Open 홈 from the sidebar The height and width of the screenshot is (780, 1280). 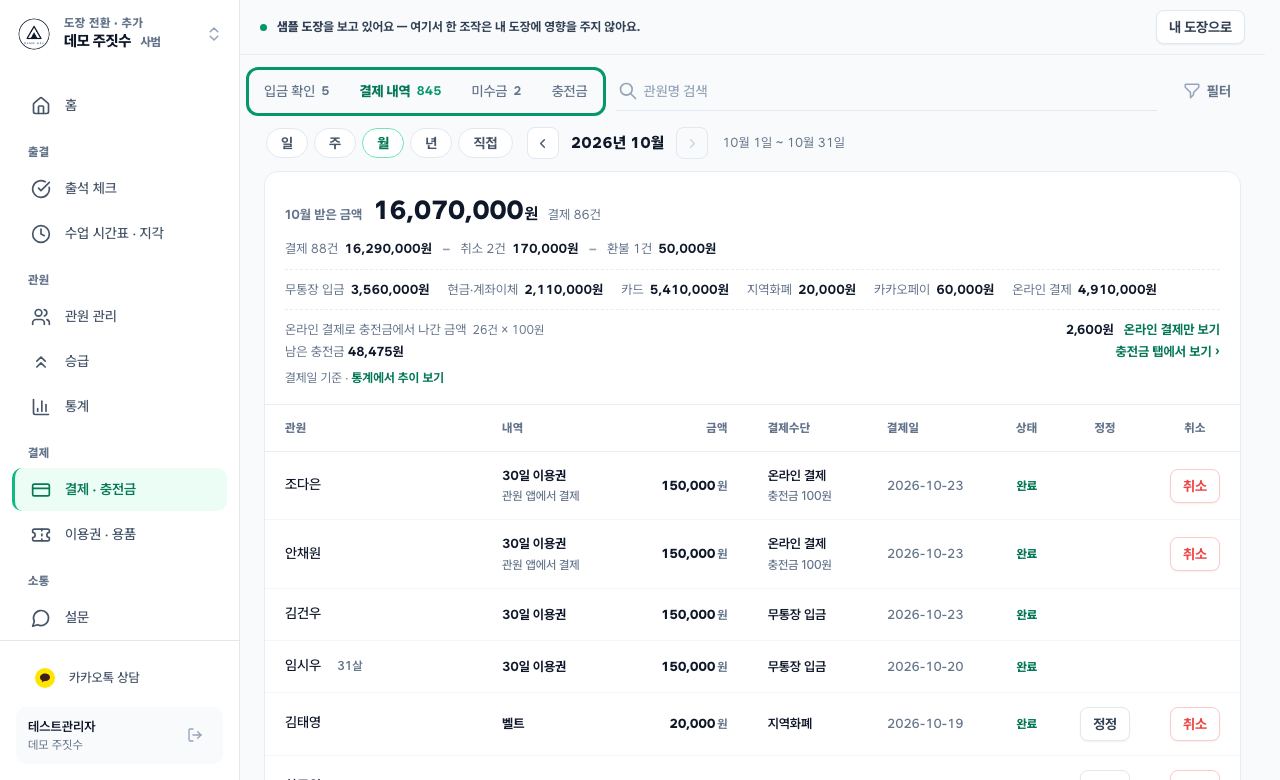120,105
